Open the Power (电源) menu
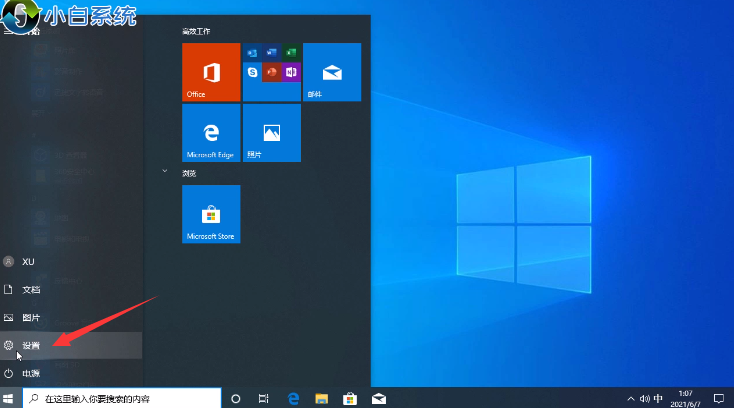The width and height of the screenshot is (734, 408). click(31, 373)
